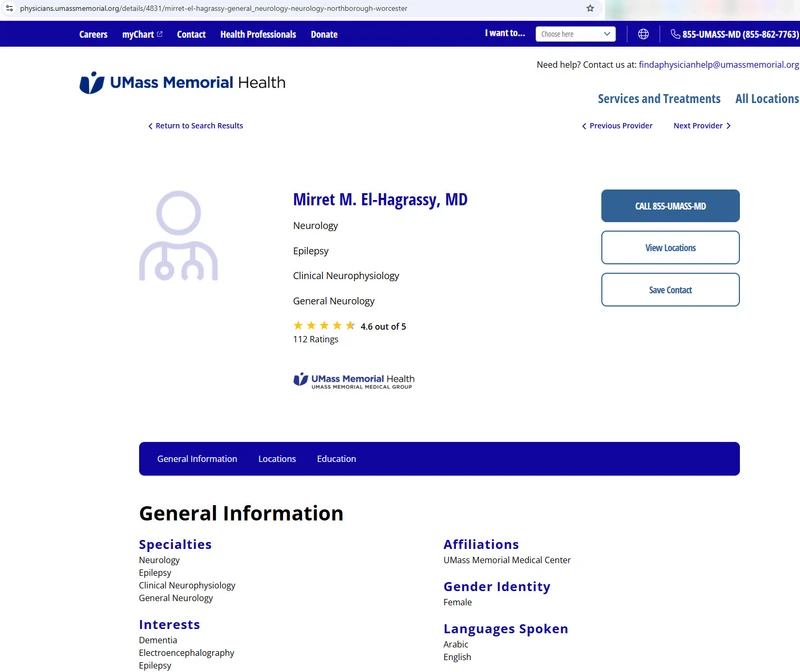
Task: Click the globe language icon
Action: 643,34
